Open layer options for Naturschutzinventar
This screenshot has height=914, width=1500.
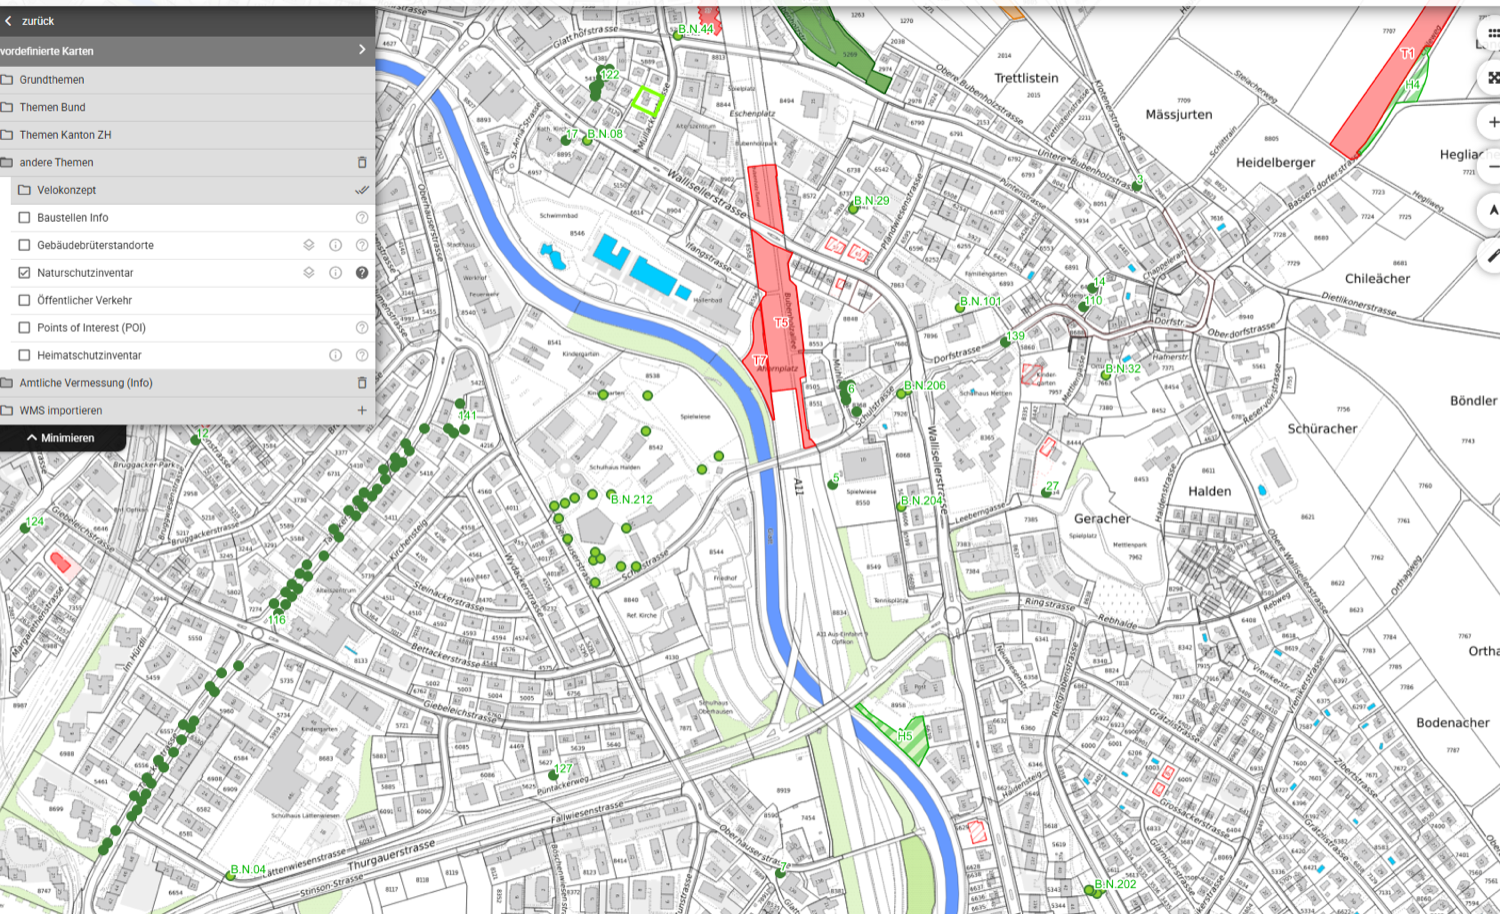309,273
